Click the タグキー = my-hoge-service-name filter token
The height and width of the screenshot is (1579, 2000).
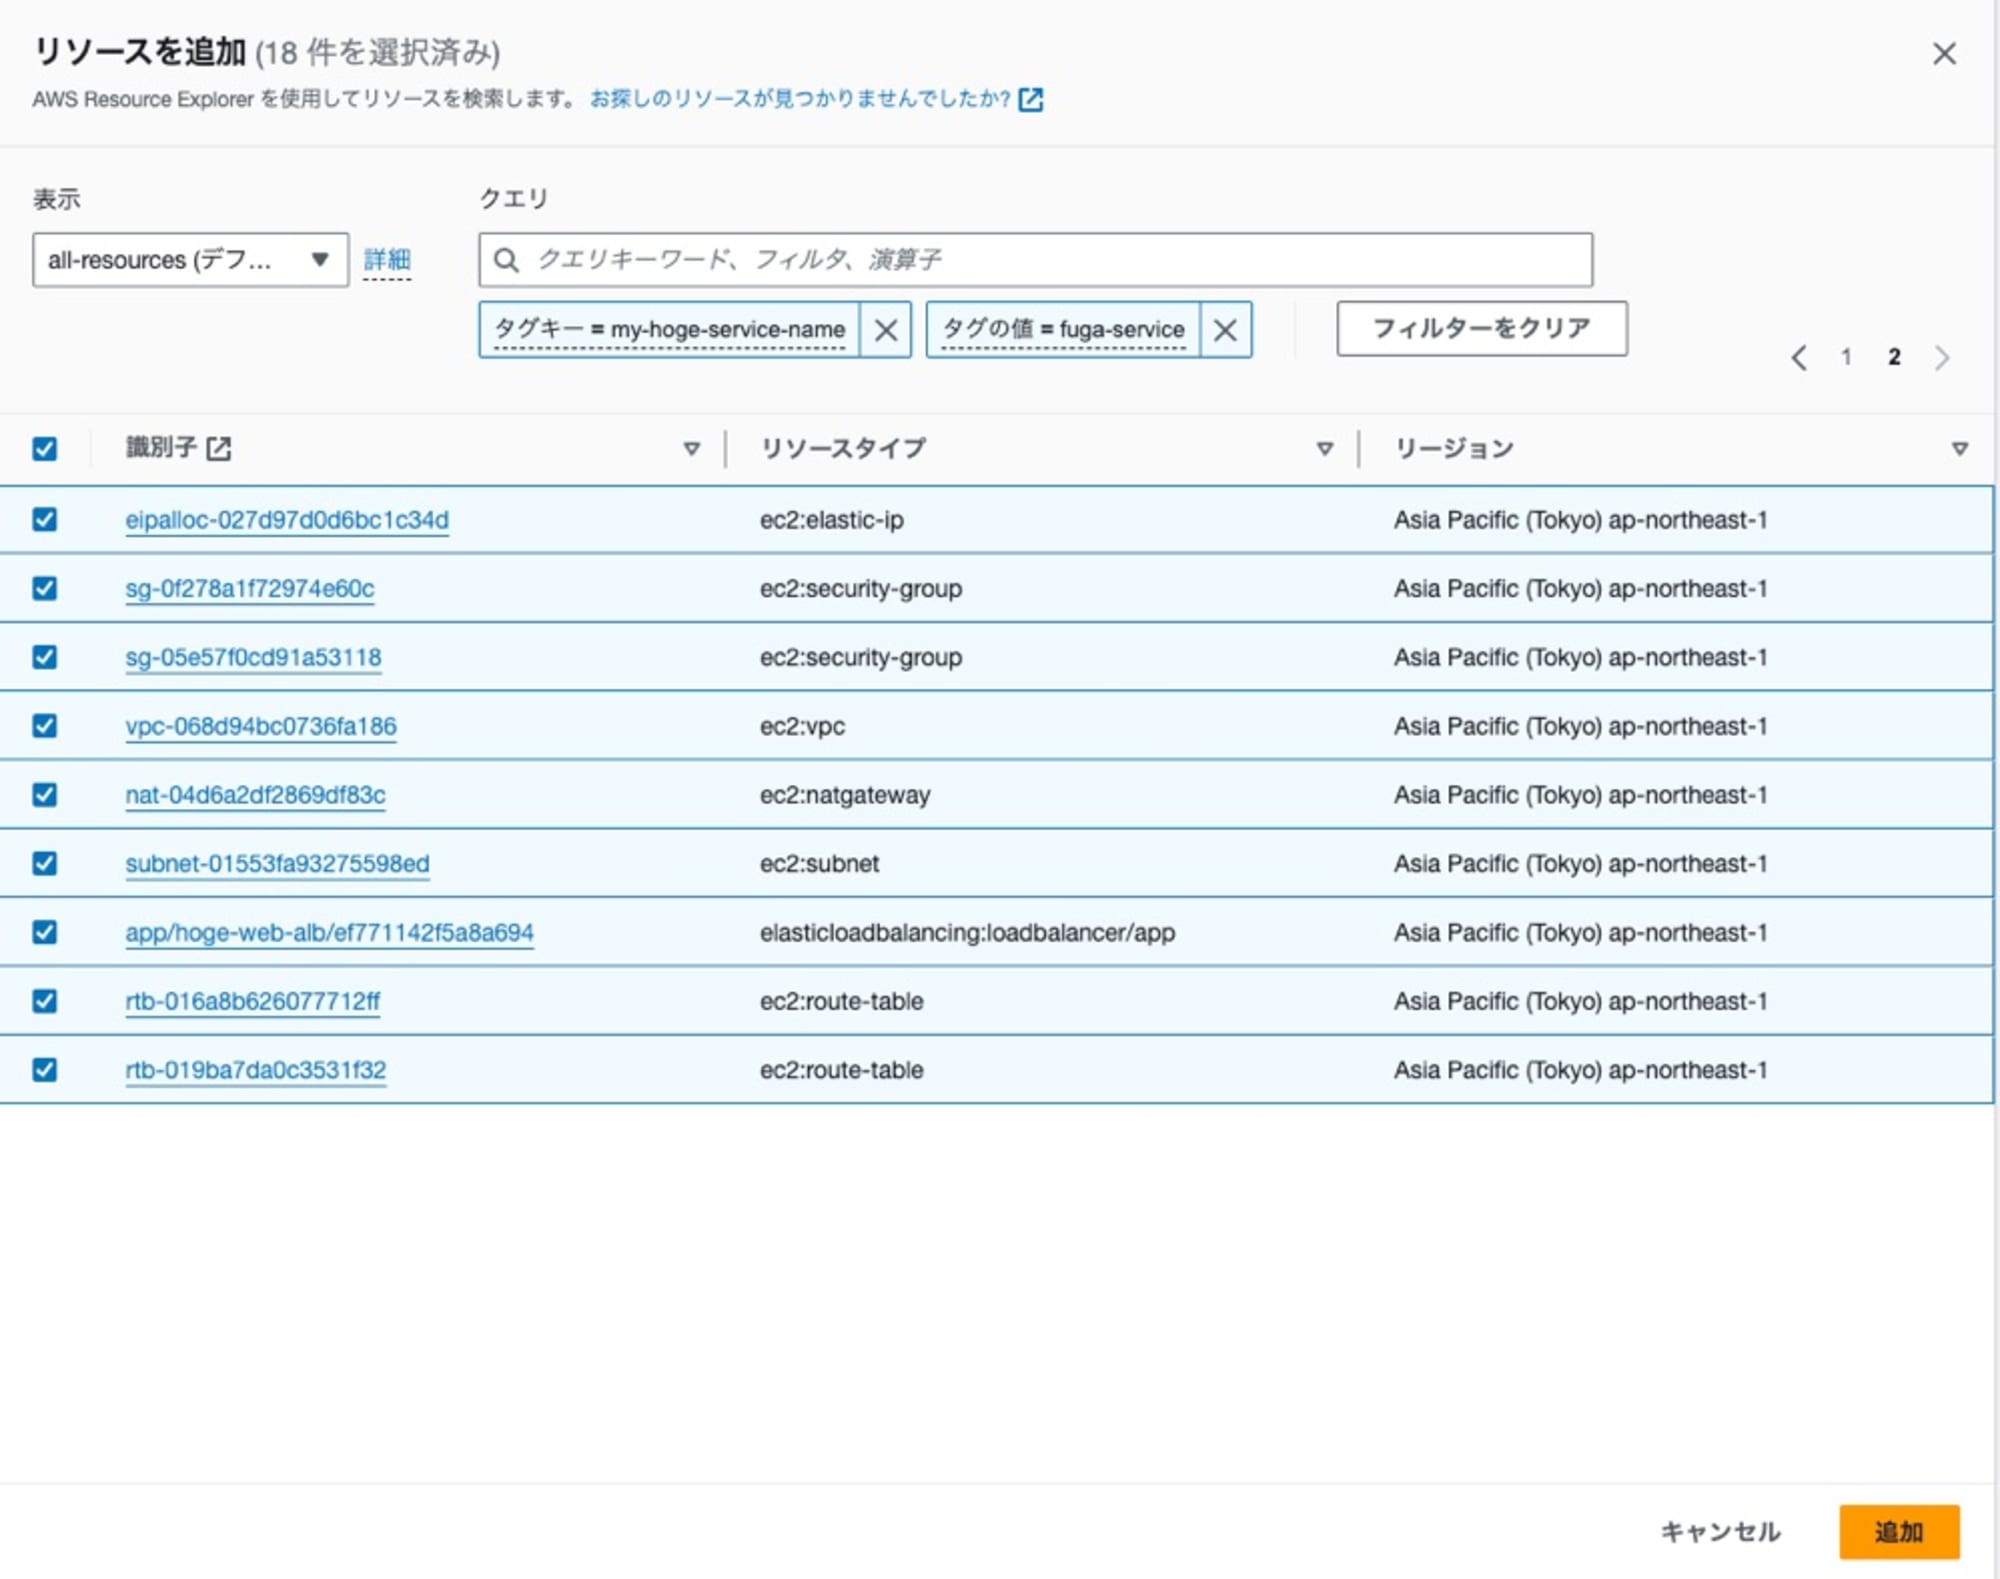click(669, 329)
